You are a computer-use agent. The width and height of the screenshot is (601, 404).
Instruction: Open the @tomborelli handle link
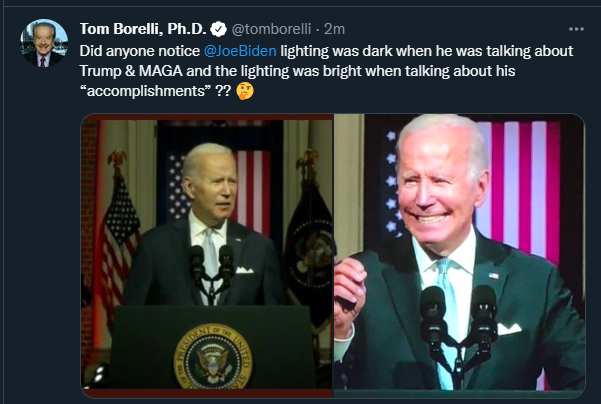click(x=271, y=29)
